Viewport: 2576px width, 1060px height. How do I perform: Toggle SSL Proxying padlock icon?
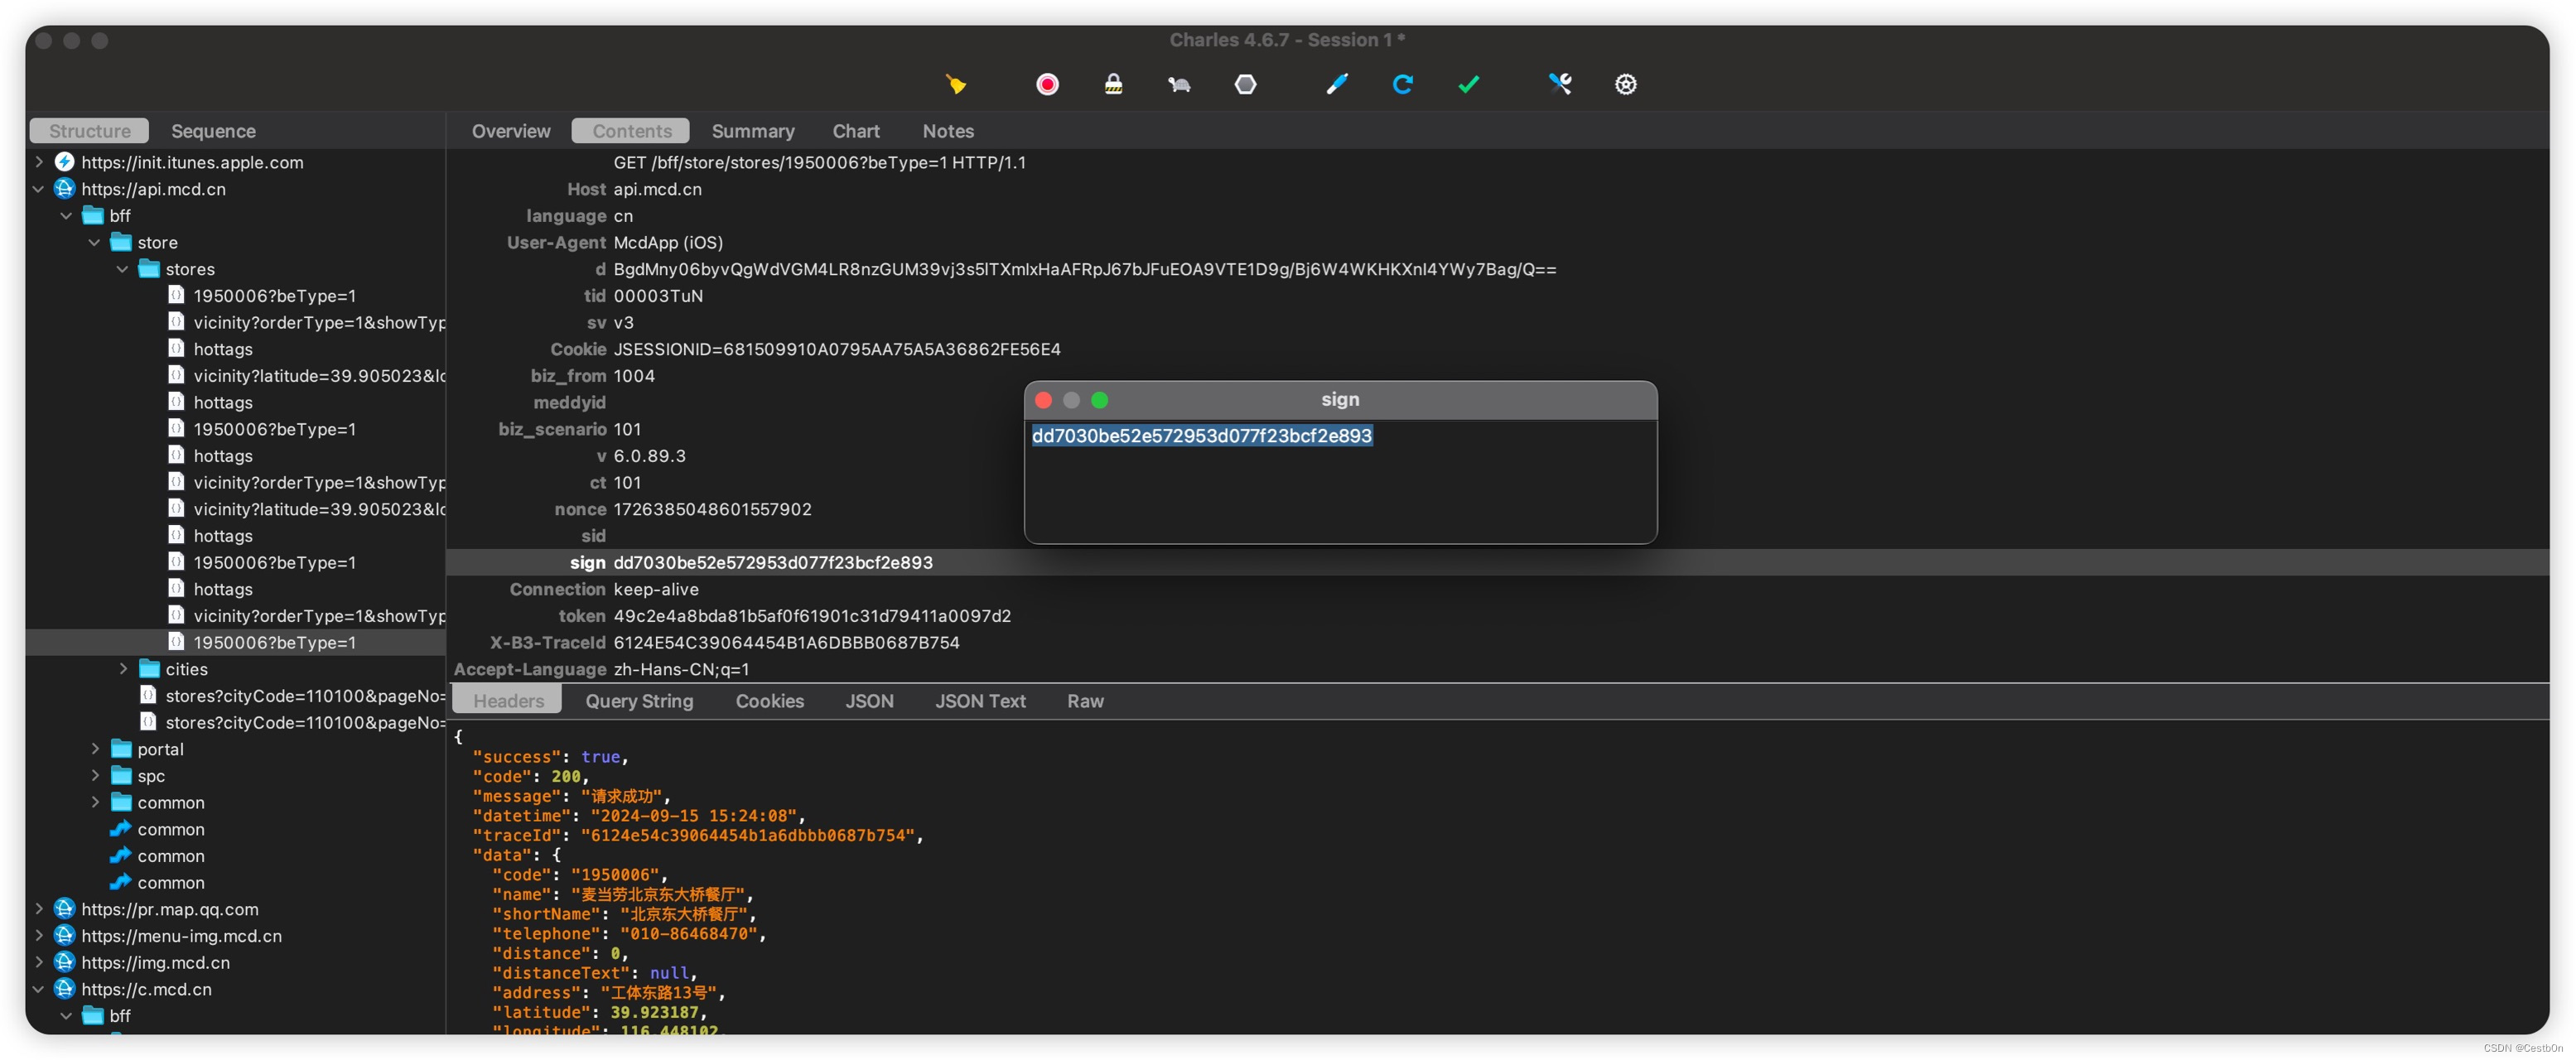1112,84
